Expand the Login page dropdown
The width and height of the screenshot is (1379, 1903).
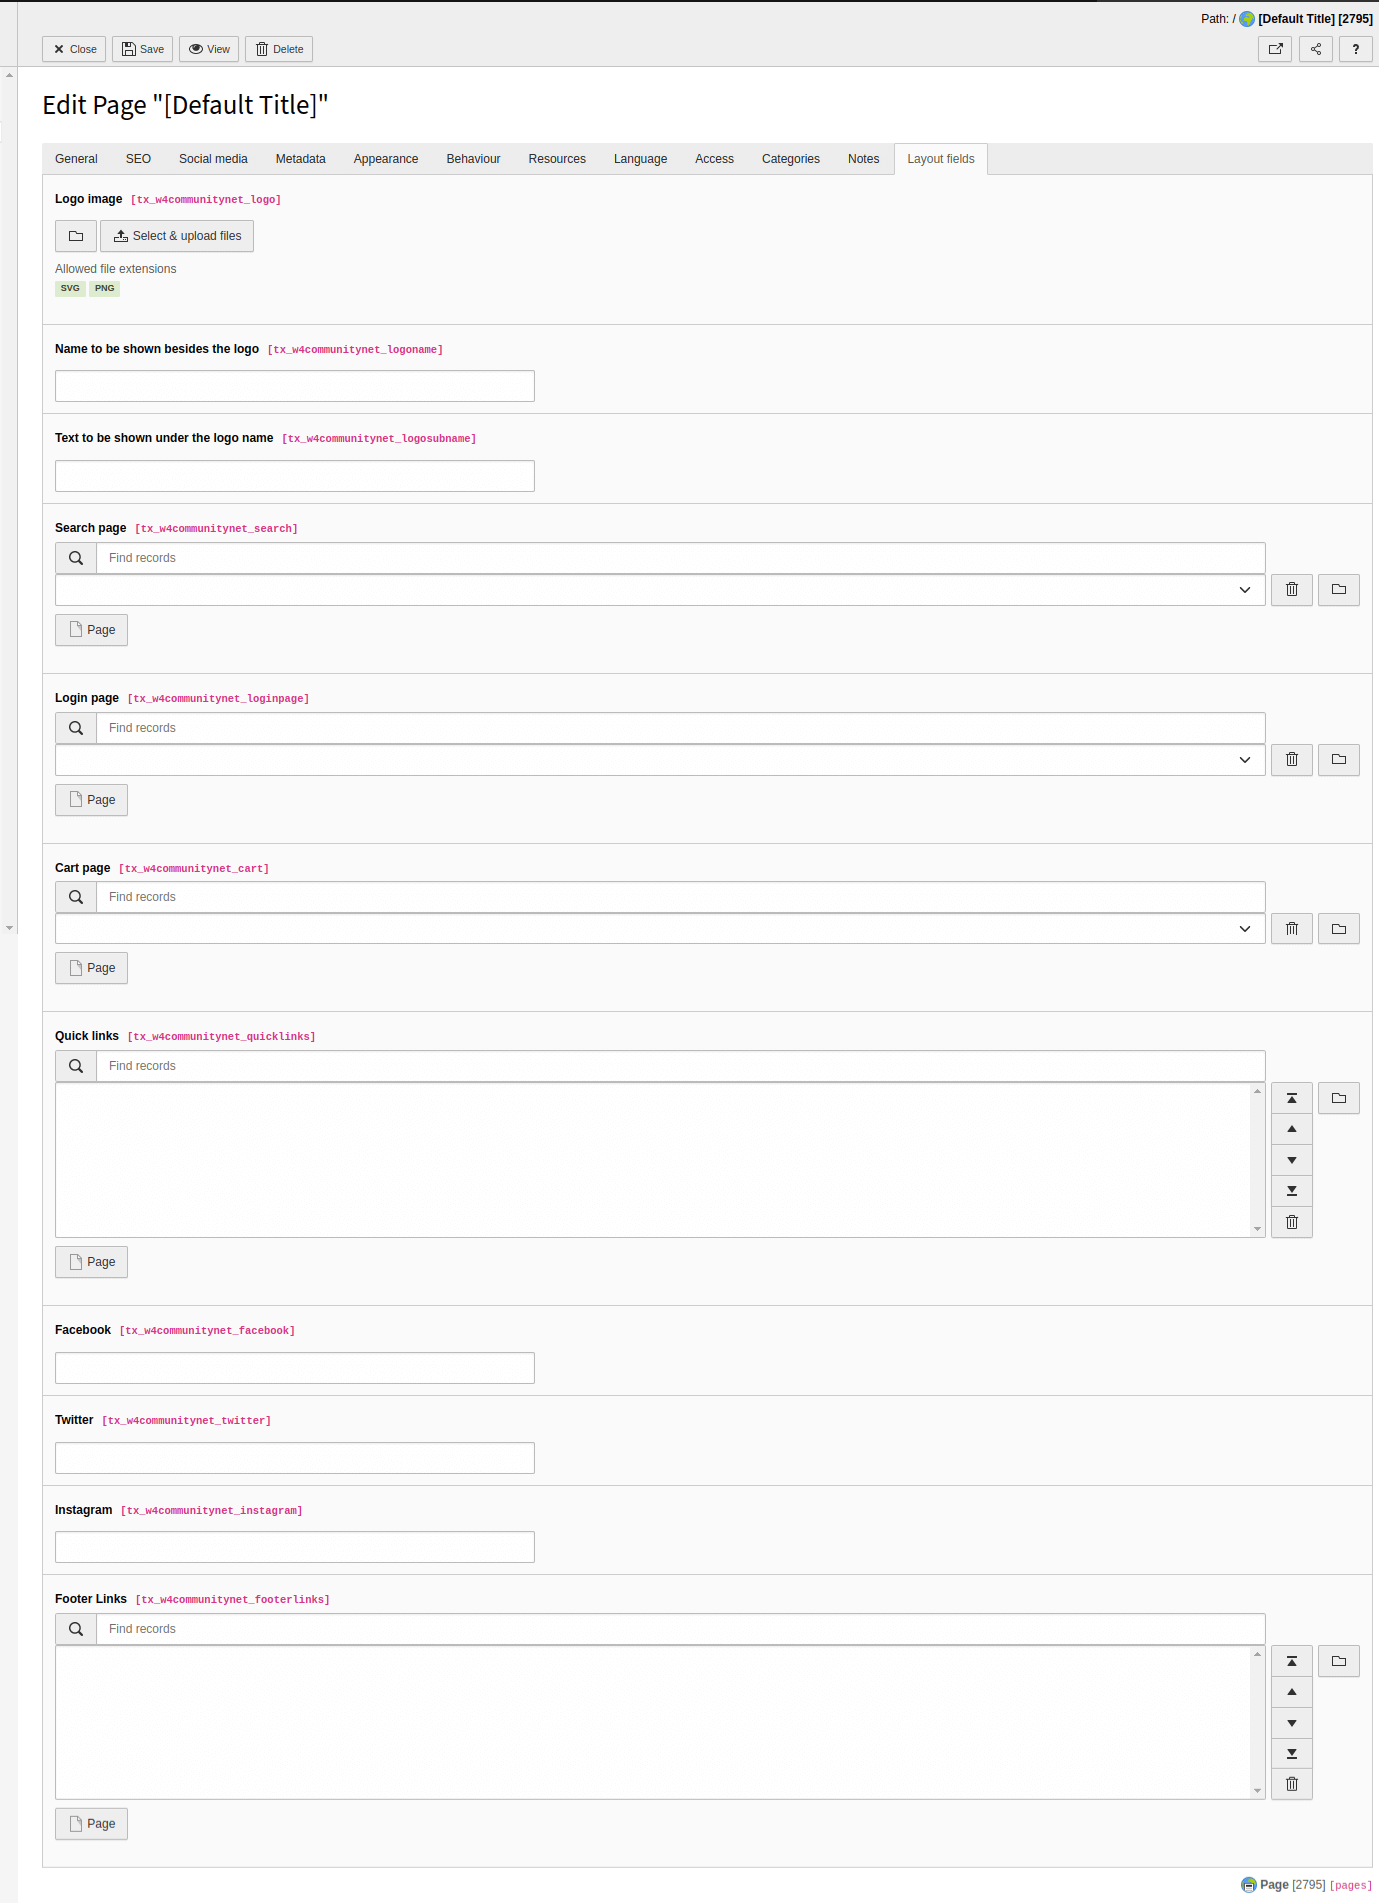point(660,760)
